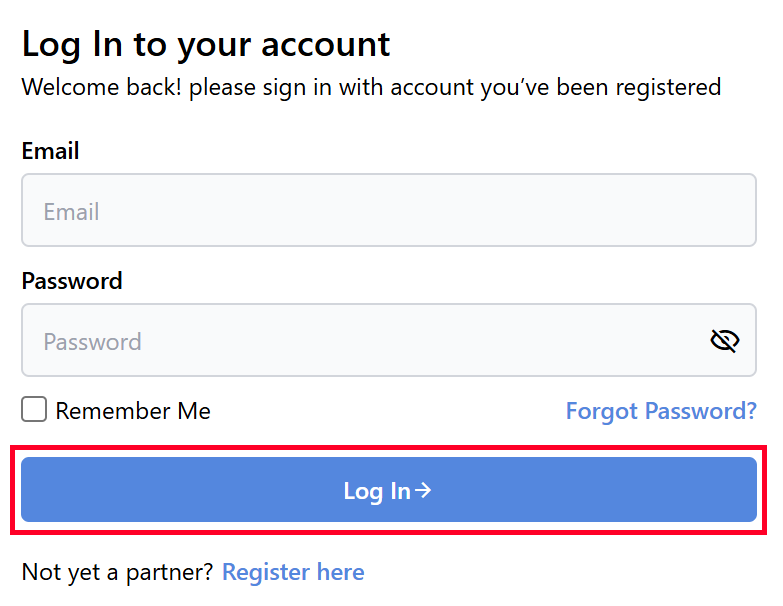Screen dimensions: 783x606
Task: Toggle password visibility eye icon
Action: [724, 341]
